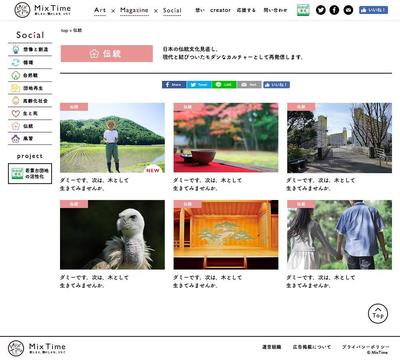Open the circular arrows category icon in sidebar

click(x=15, y=62)
